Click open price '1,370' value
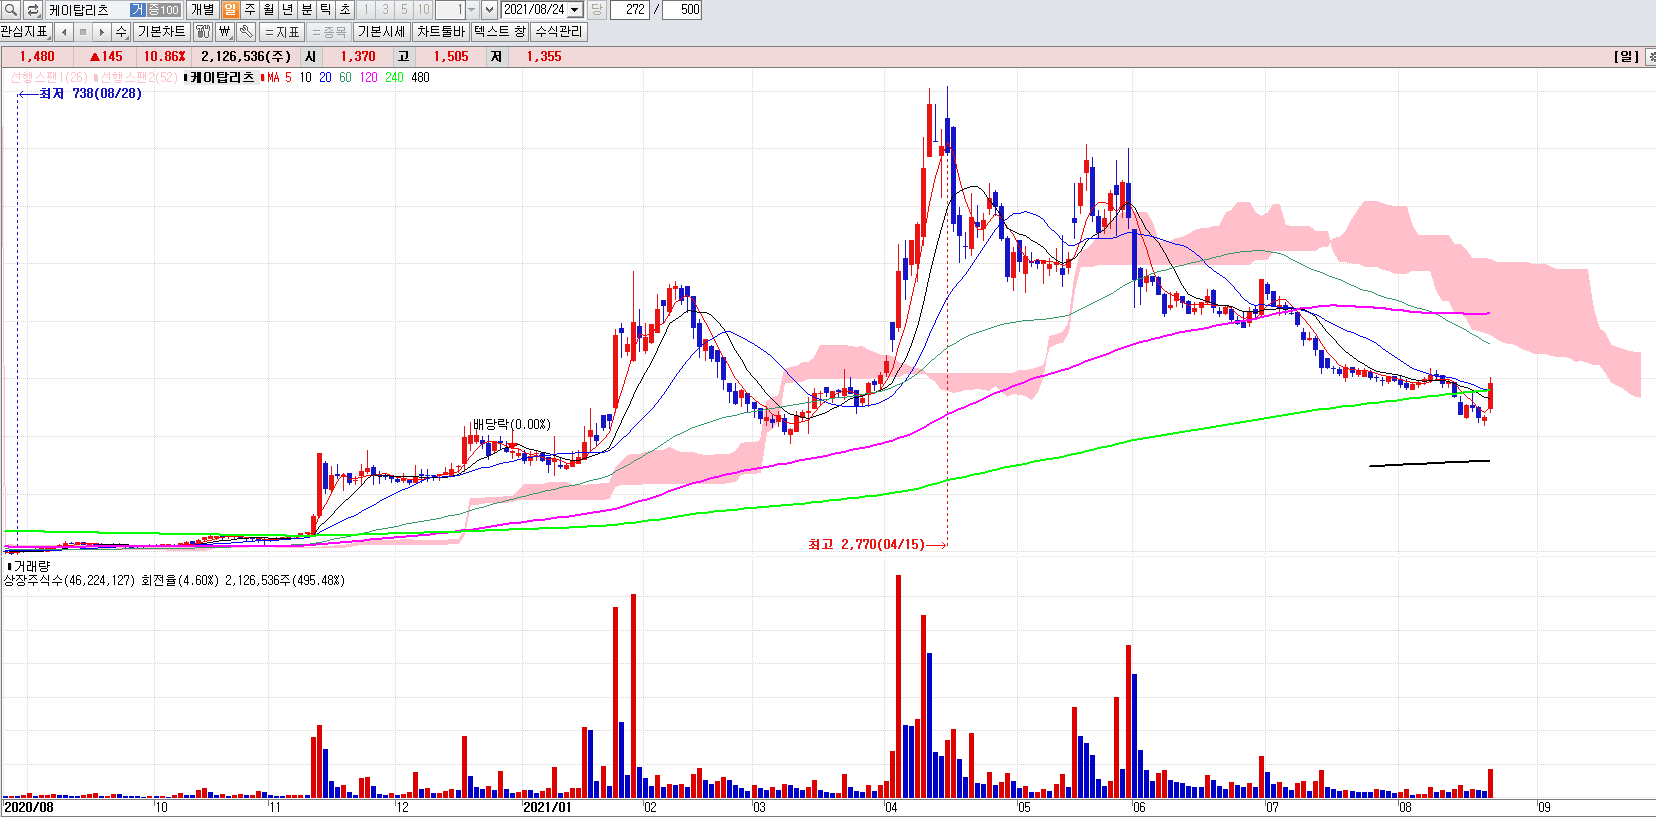1656x817 pixels. tap(358, 57)
